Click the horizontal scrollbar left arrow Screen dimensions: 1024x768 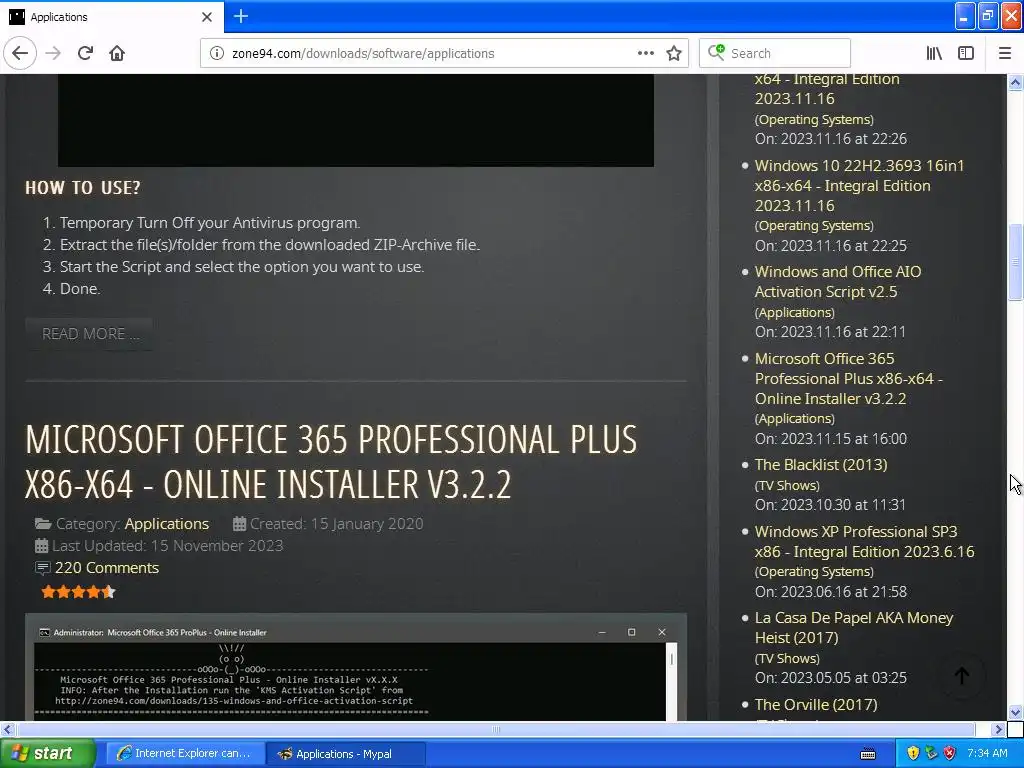click(x=7, y=729)
